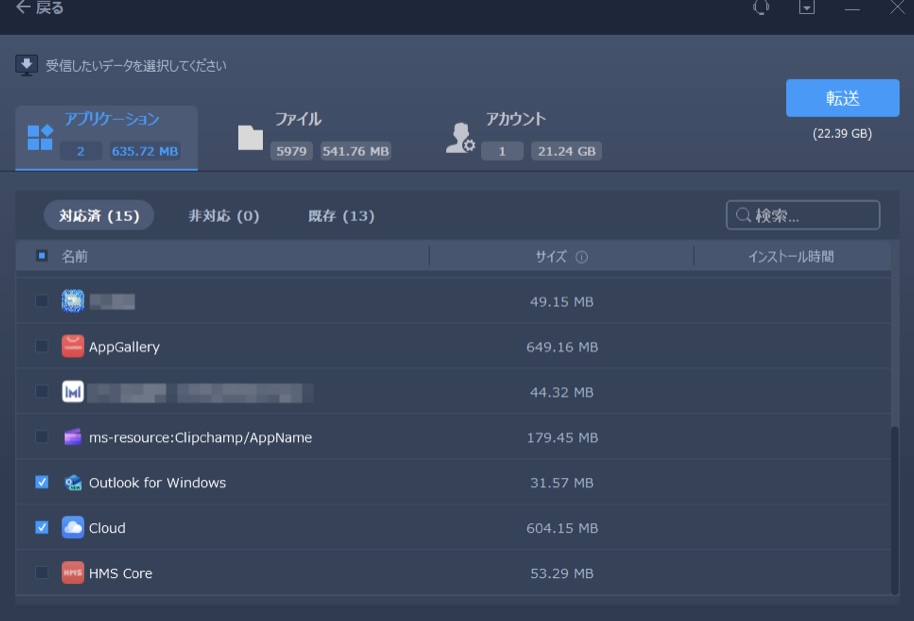Image resolution: width=914 pixels, height=621 pixels.
Task: Click the HMS Core app icon
Action: (72, 573)
